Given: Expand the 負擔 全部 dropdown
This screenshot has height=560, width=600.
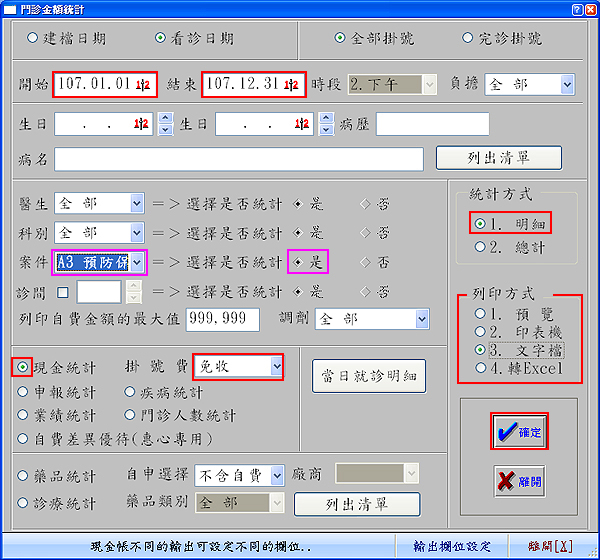Looking at the screenshot, I should pos(567,86).
